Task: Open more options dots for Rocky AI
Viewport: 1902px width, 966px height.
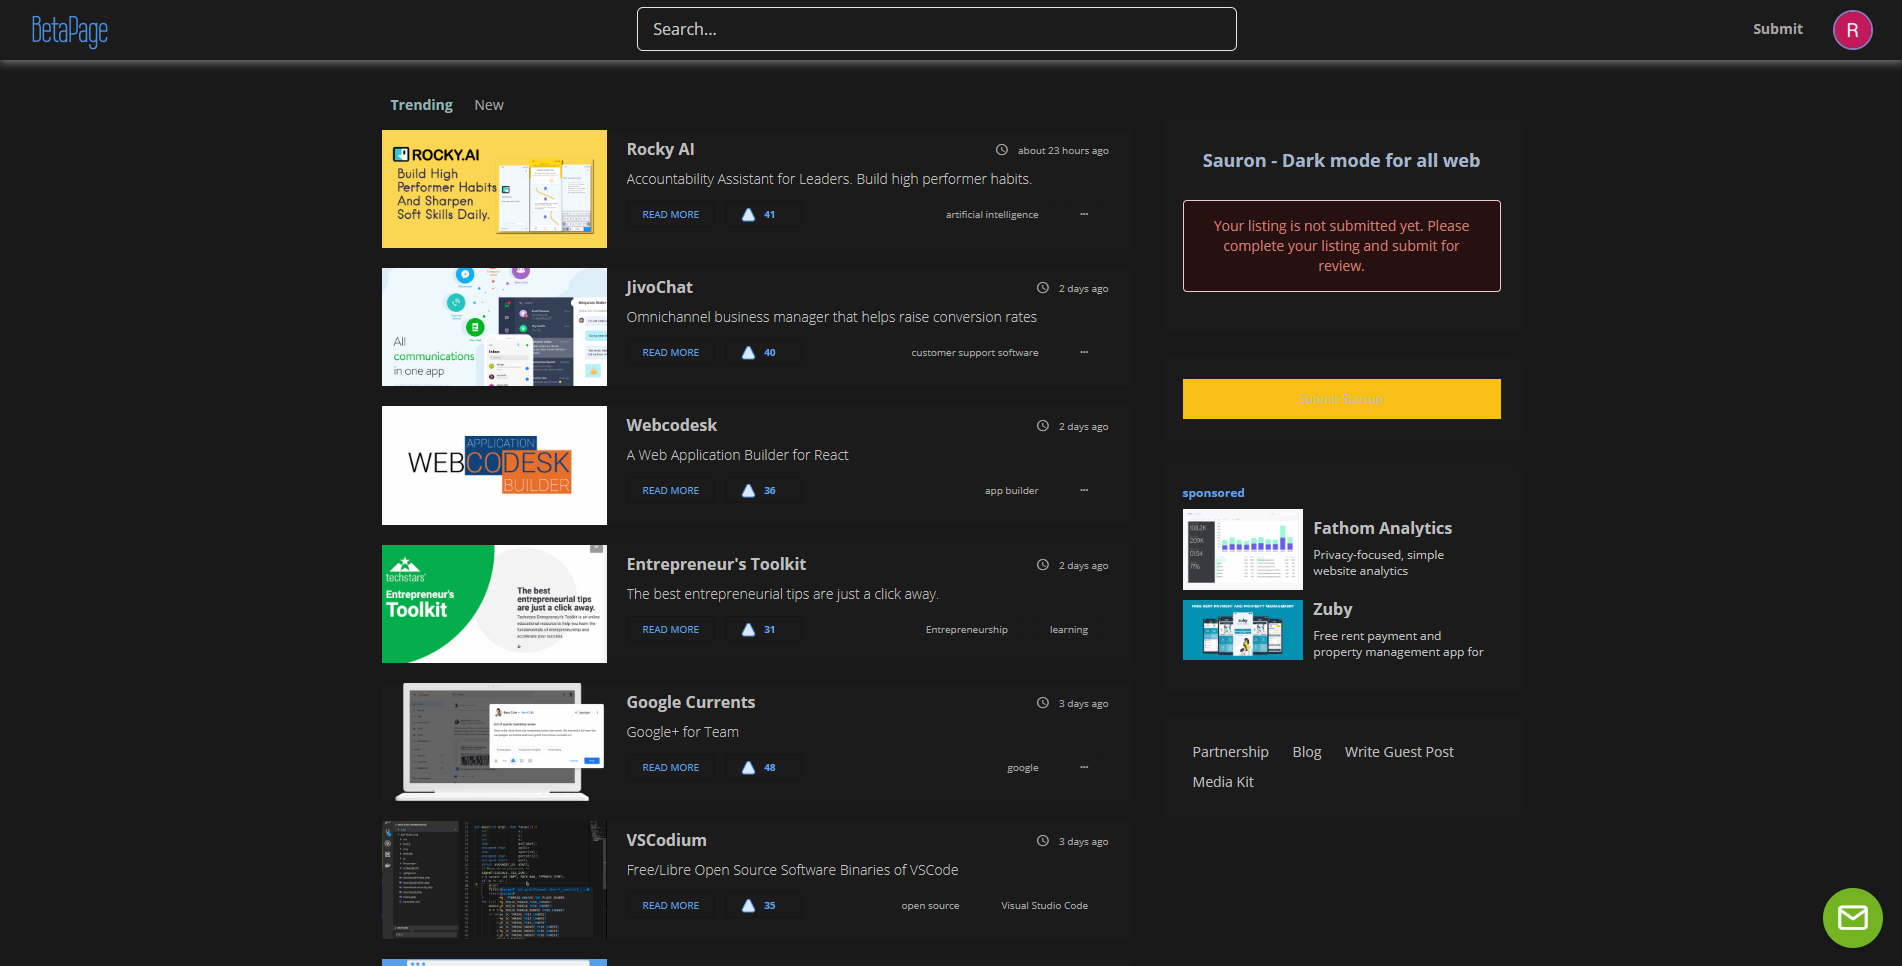Action: [x=1084, y=214]
